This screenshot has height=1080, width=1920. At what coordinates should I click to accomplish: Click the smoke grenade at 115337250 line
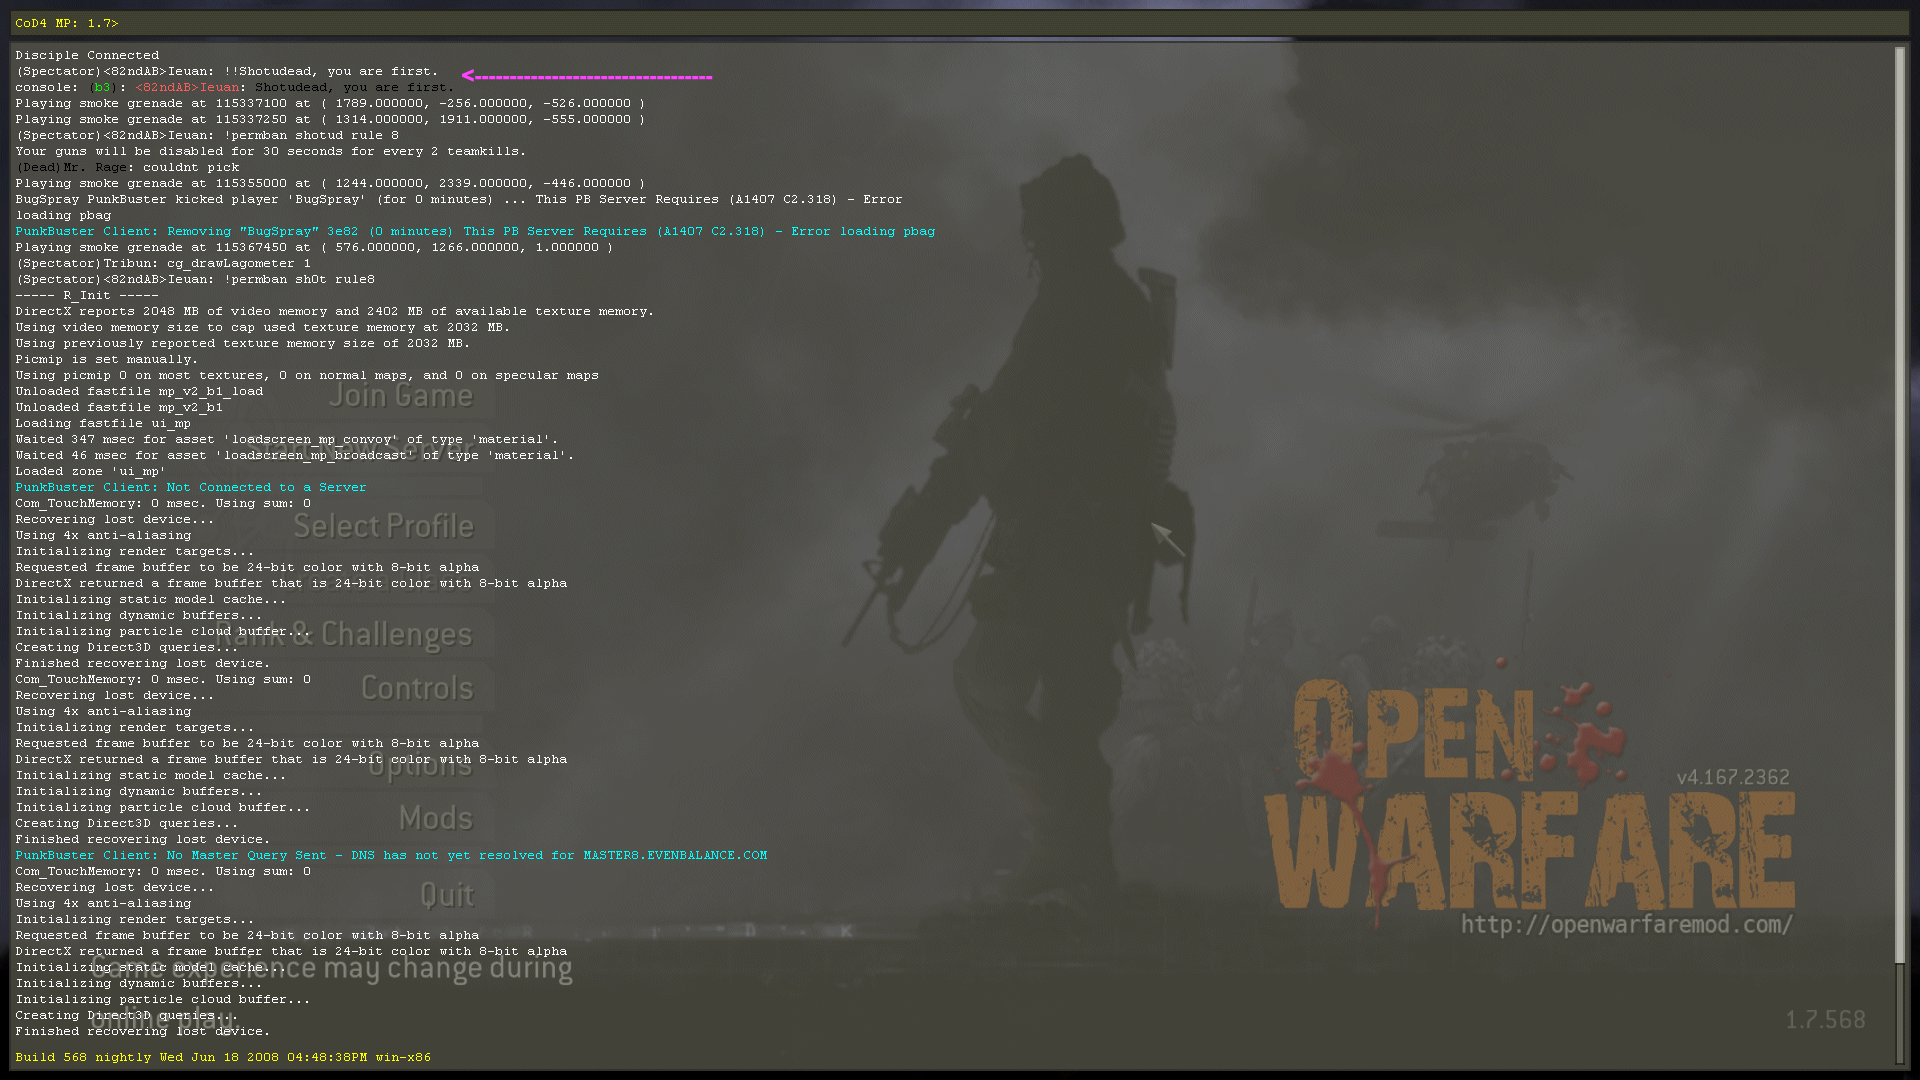pos(330,119)
